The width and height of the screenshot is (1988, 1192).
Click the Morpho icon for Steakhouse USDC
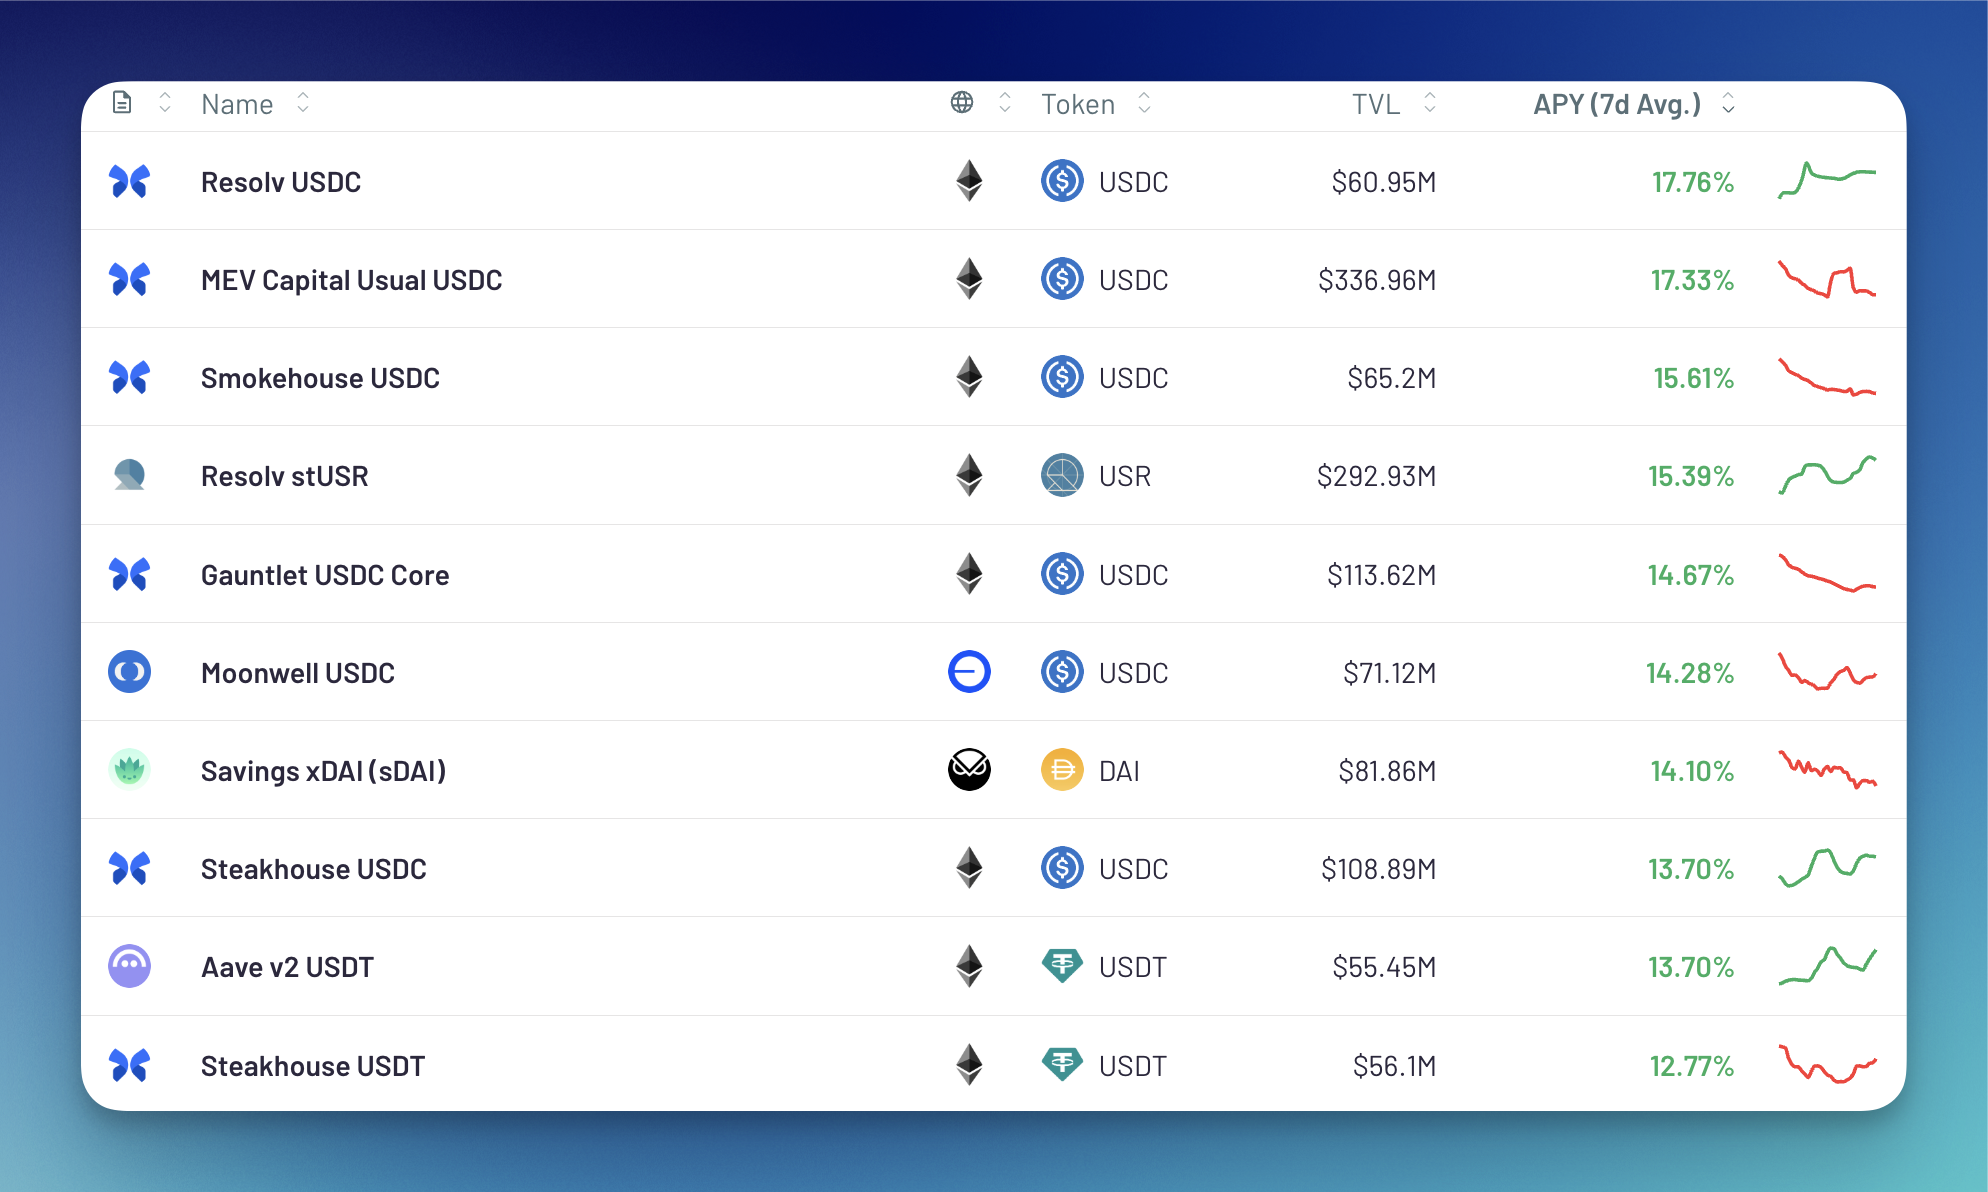point(130,868)
